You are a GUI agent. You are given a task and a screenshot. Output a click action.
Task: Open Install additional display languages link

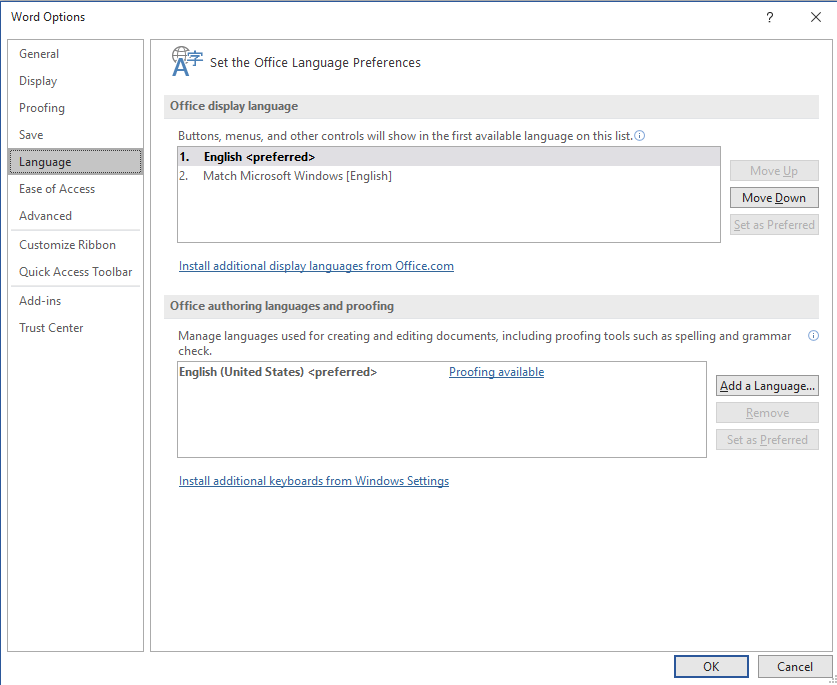316,266
